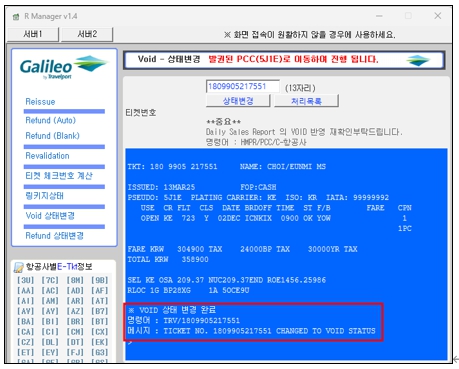459x369 pixels.
Task: Click the Galileo Travelport logo
Action: click(63, 67)
